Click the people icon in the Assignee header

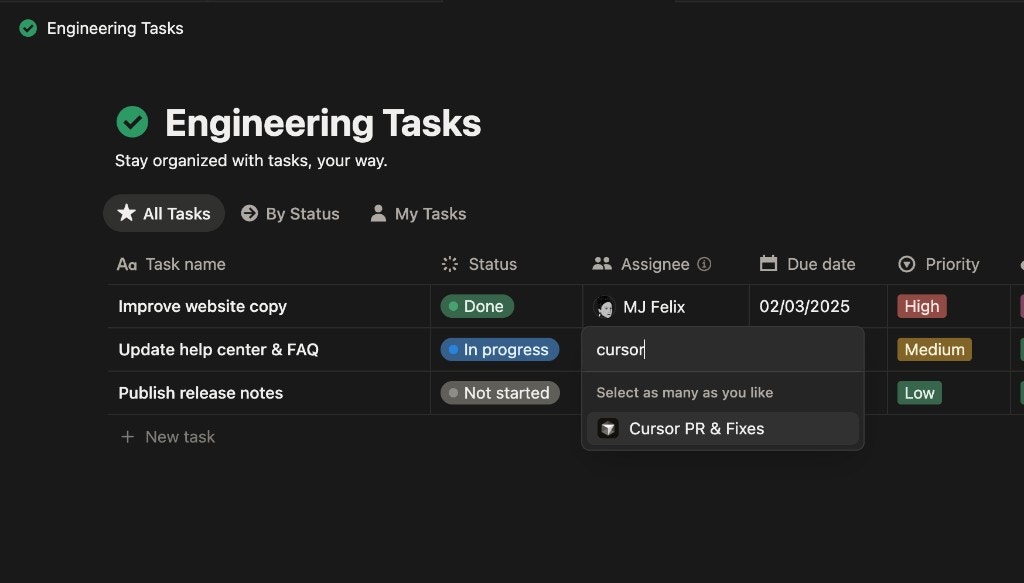[x=600, y=263]
